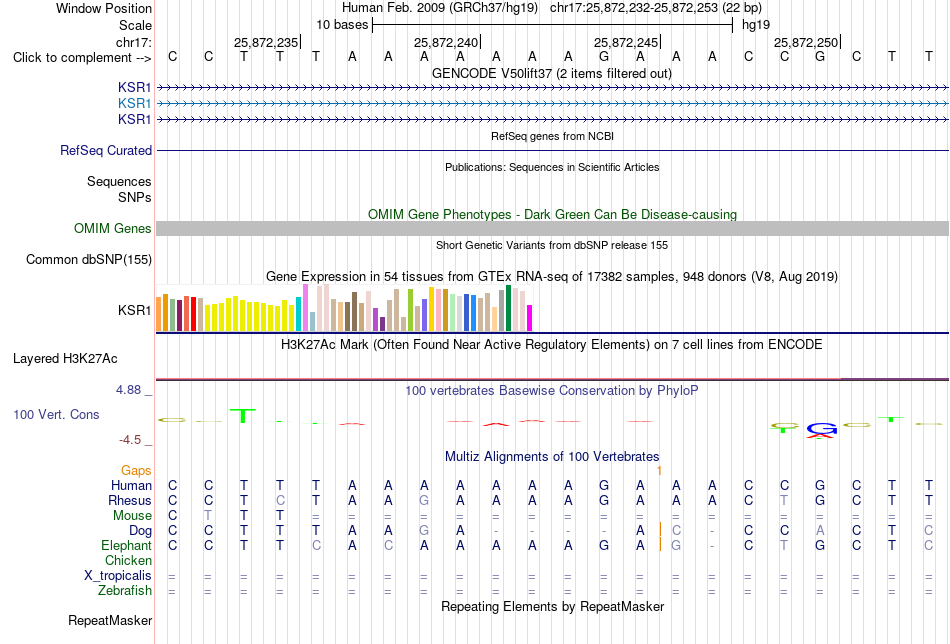Image resolution: width=950 pixels, height=644 pixels.
Task: Select the Window Position label
Action: tap(104, 8)
